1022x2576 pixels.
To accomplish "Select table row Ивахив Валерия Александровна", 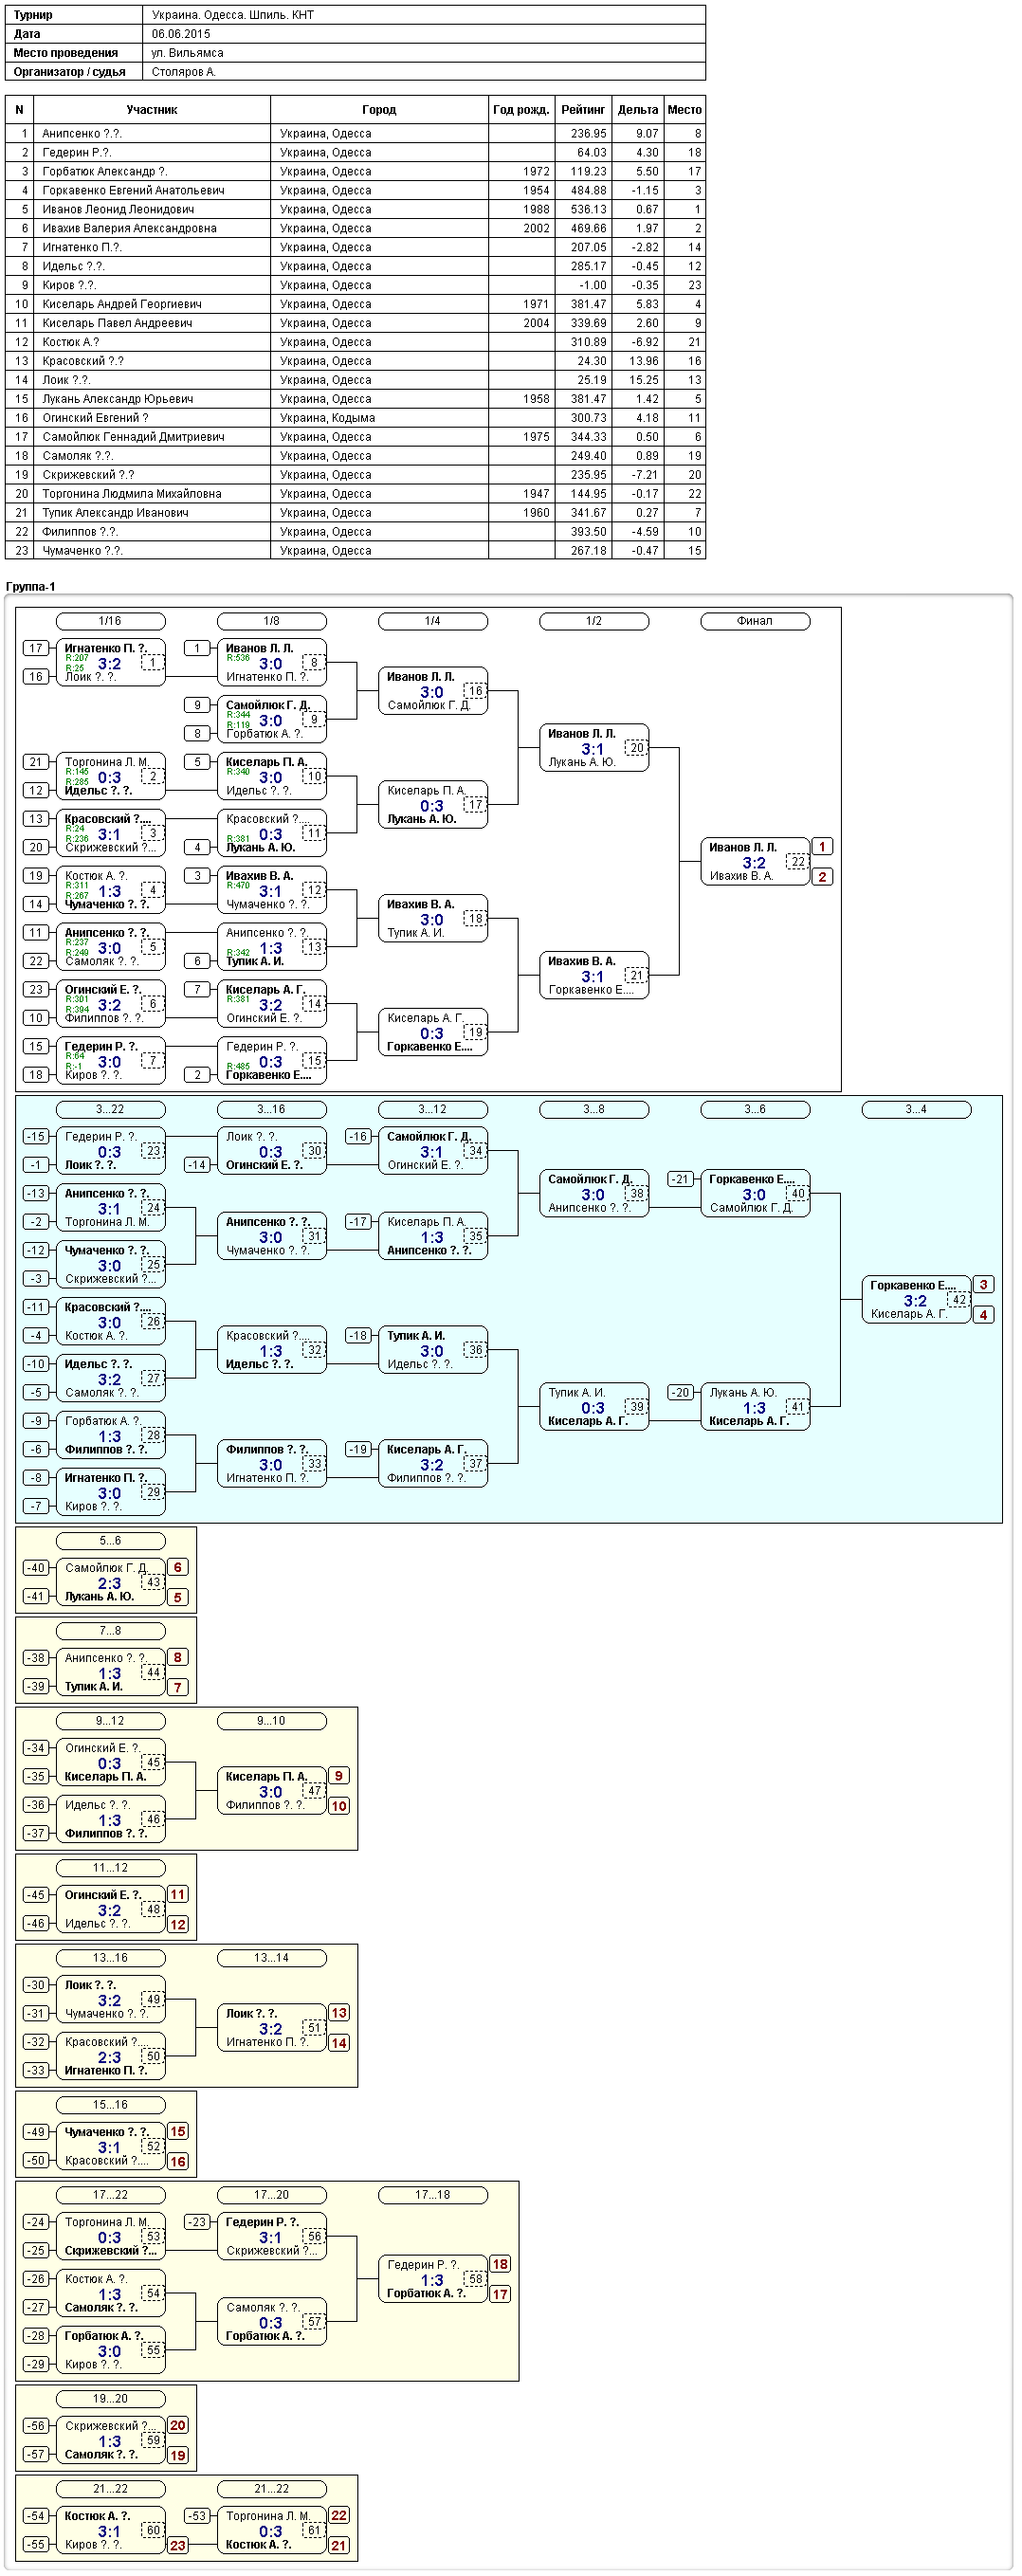I will pyautogui.click(x=355, y=228).
